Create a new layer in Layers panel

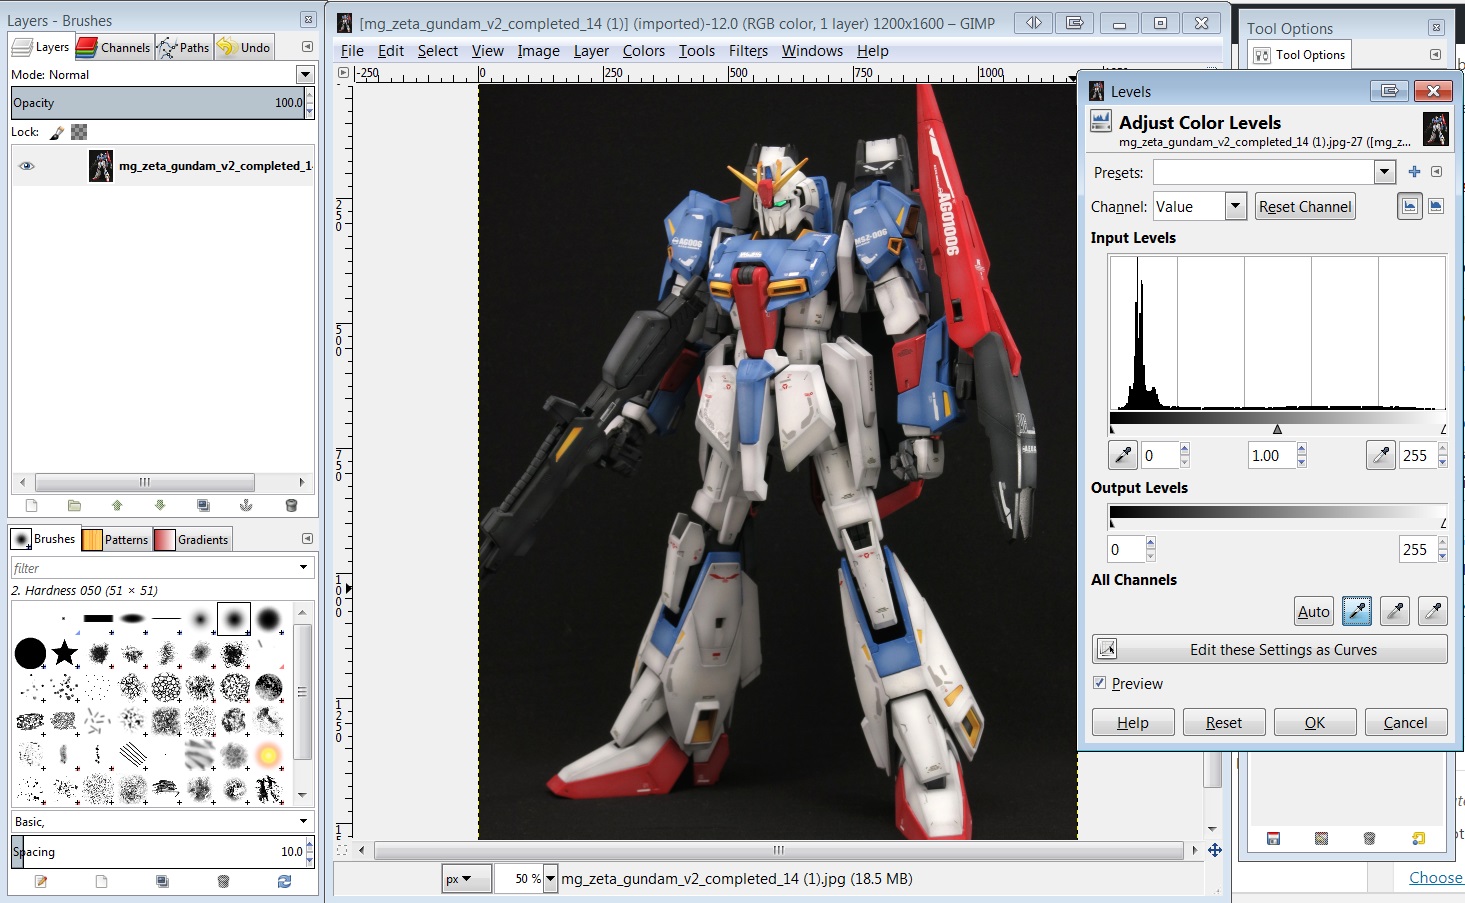[x=31, y=505]
